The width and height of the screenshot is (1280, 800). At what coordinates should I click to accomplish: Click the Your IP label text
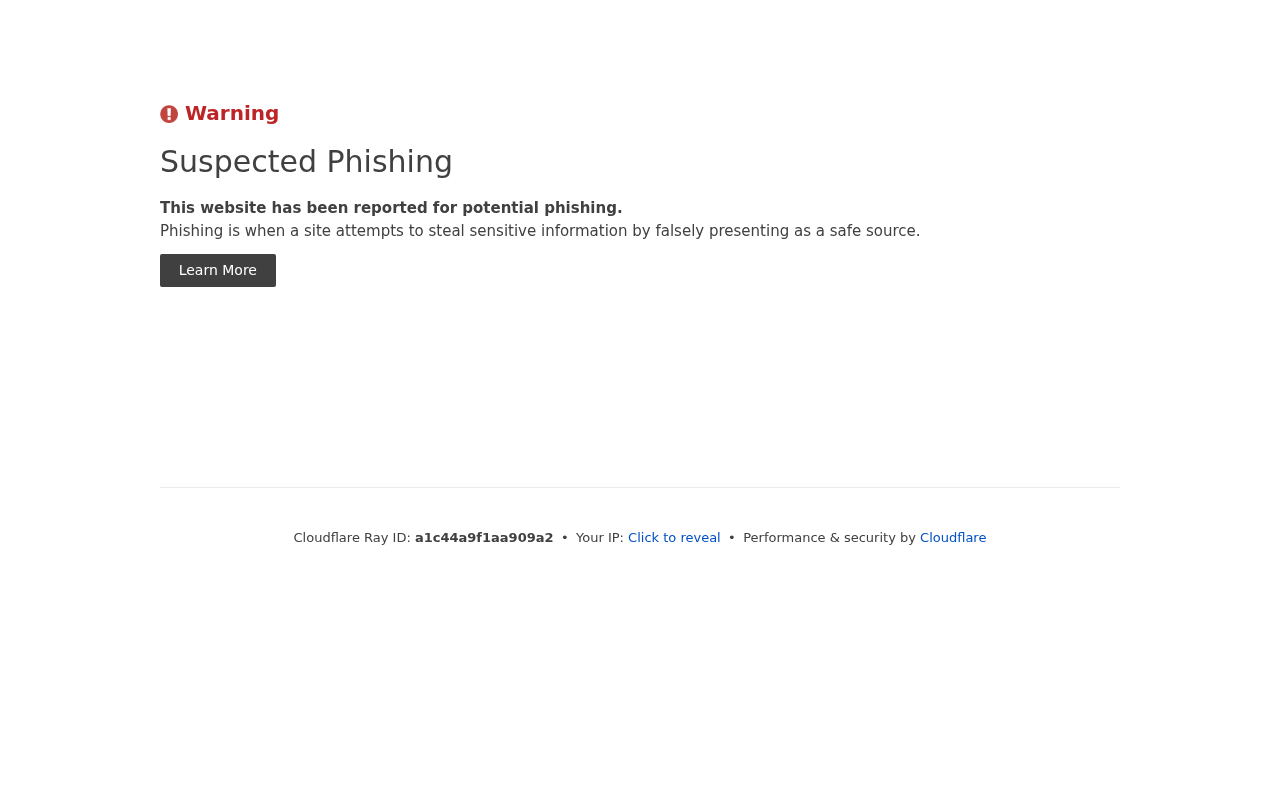600,538
